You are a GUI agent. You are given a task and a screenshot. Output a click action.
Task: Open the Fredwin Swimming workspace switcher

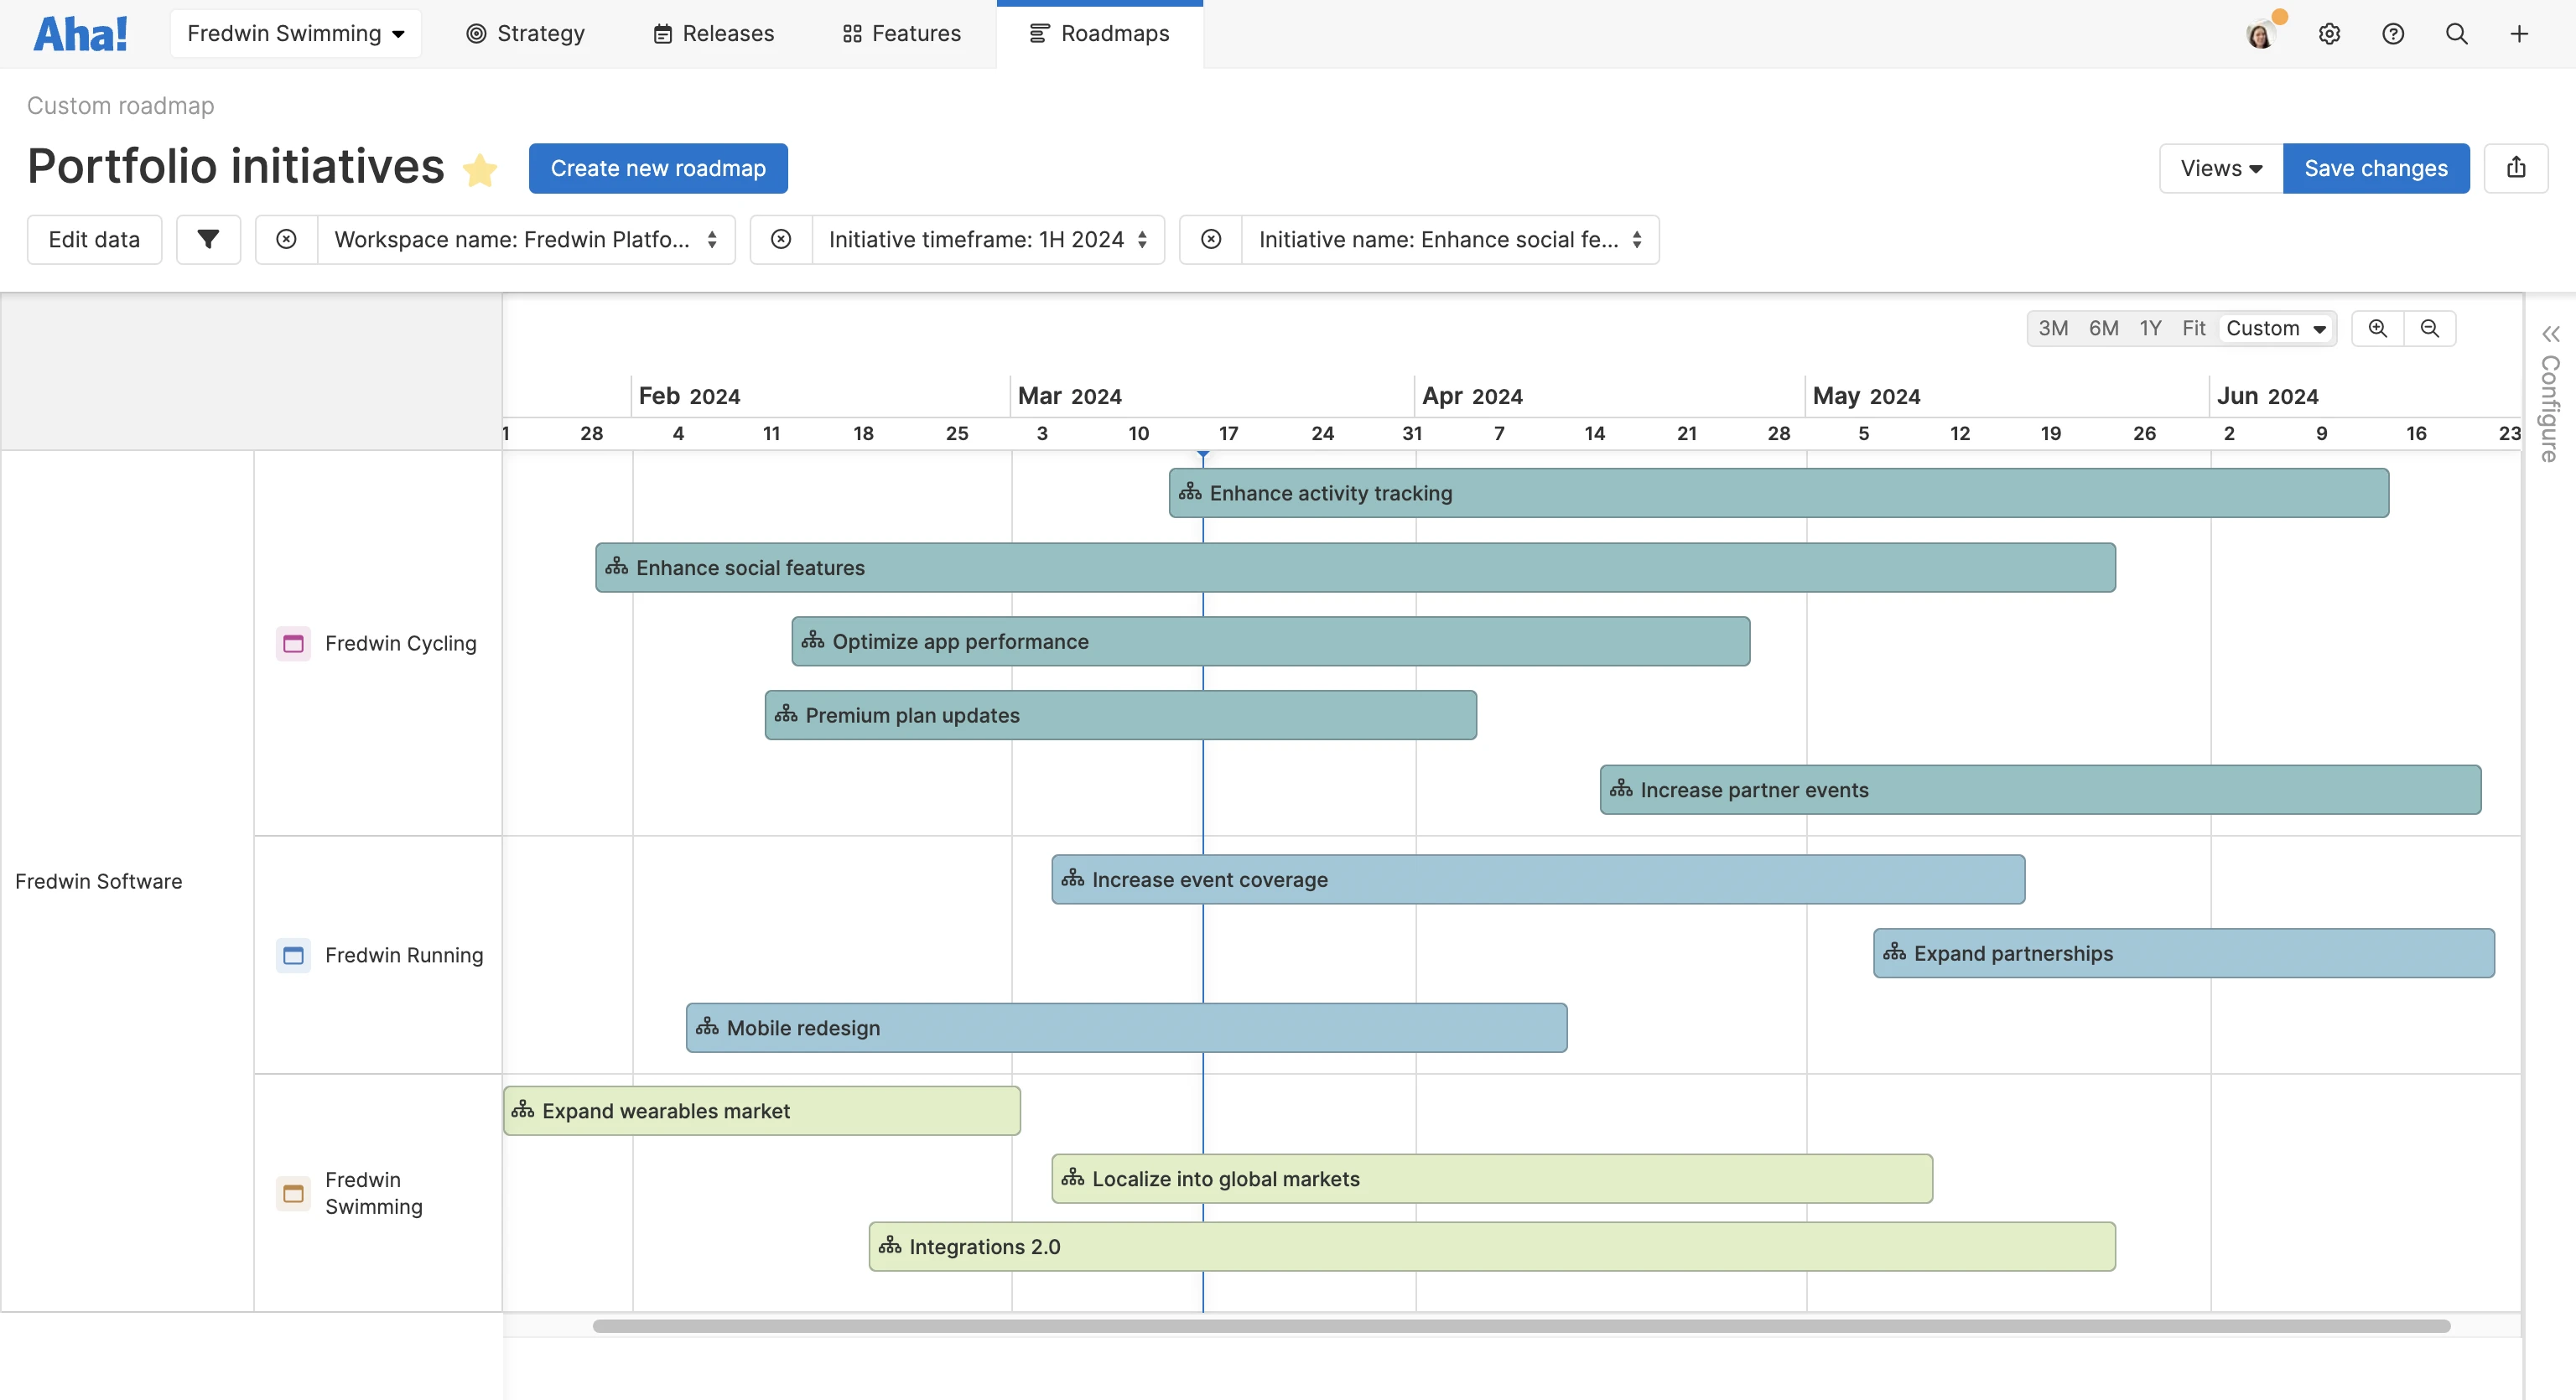296,33
